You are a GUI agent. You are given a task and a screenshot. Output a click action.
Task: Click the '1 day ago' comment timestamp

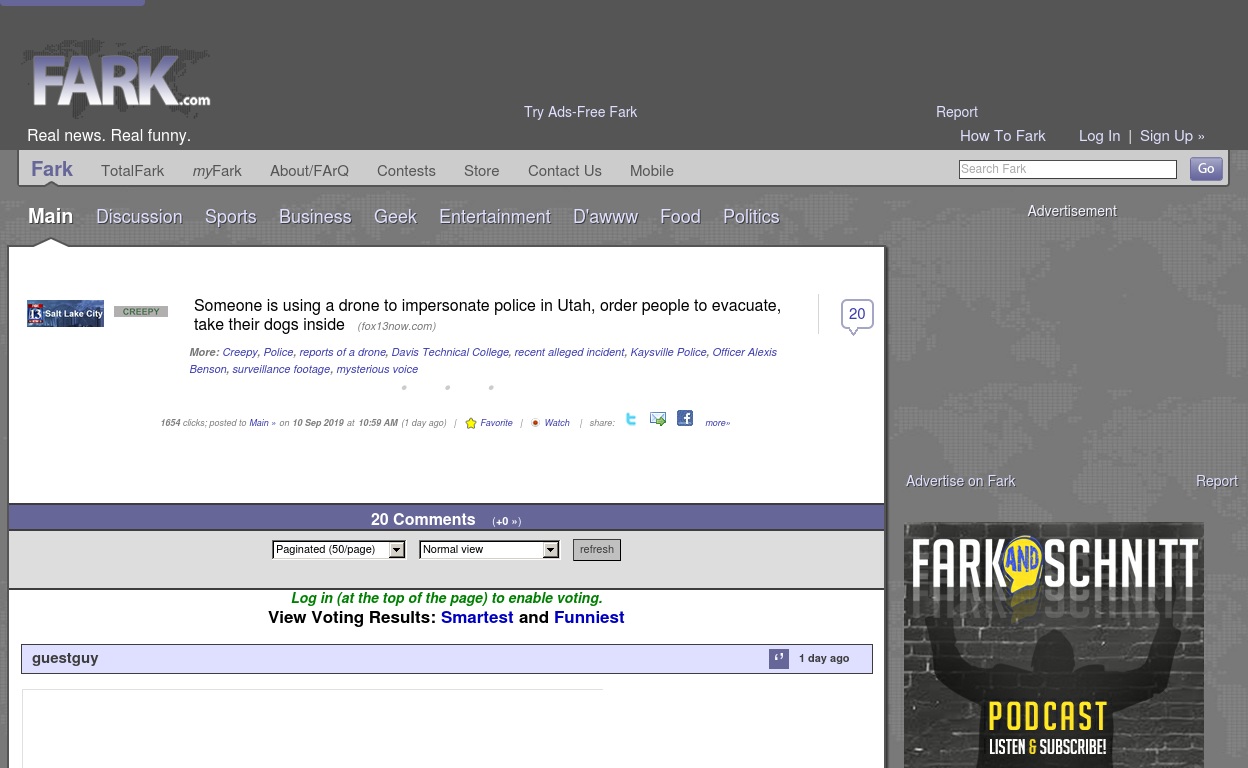point(824,658)
